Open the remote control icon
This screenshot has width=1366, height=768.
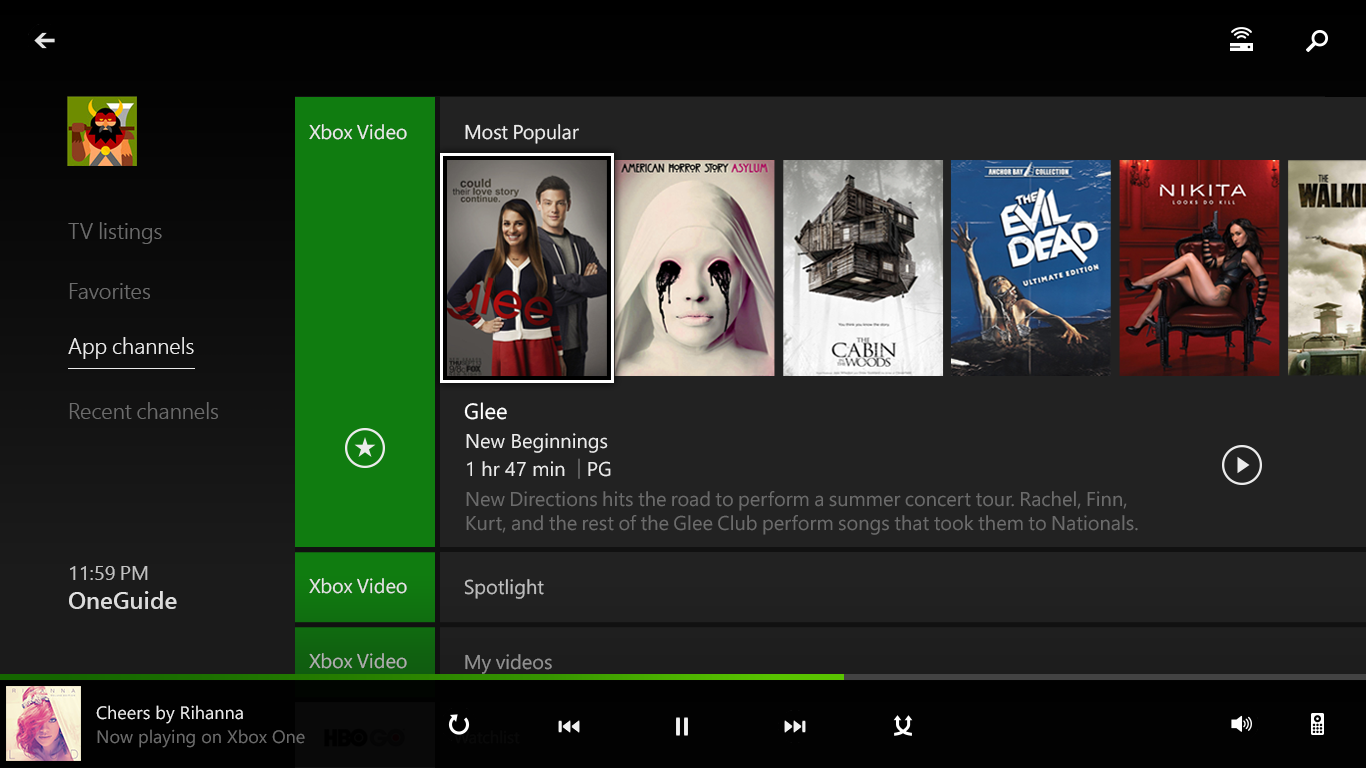[1317, 726]
